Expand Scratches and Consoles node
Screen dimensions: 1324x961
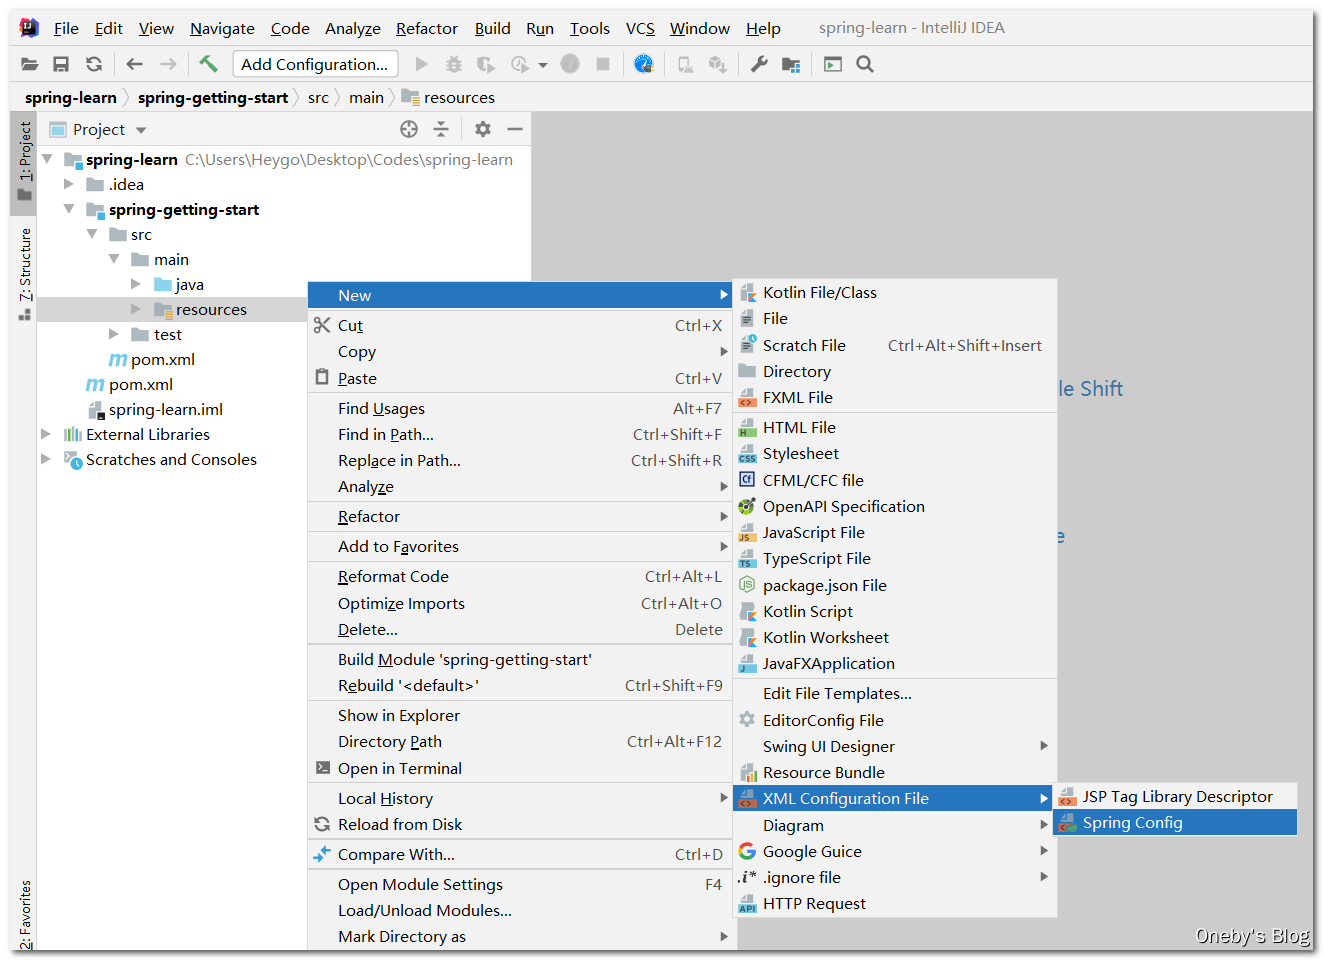click(x=46, y=459)
